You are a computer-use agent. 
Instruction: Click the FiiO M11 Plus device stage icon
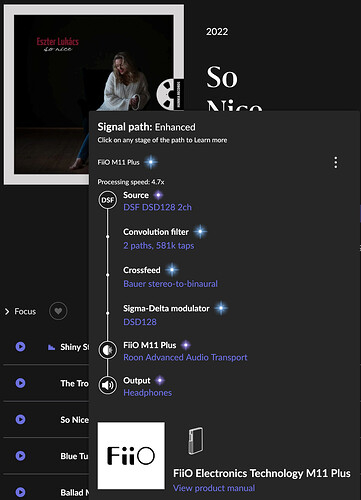coord(107,350)
